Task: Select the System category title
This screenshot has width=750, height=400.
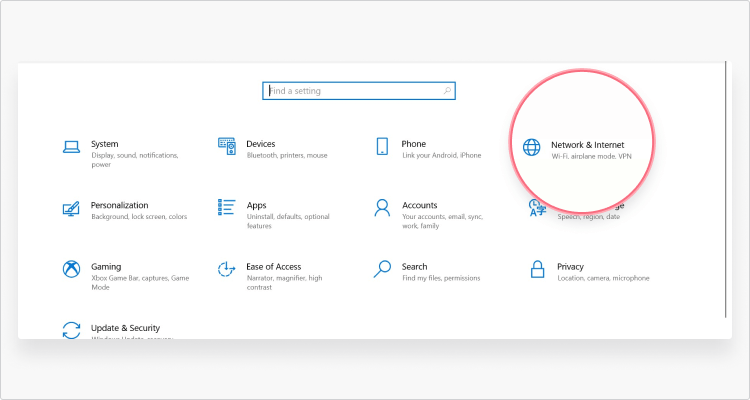Action: 105,144
